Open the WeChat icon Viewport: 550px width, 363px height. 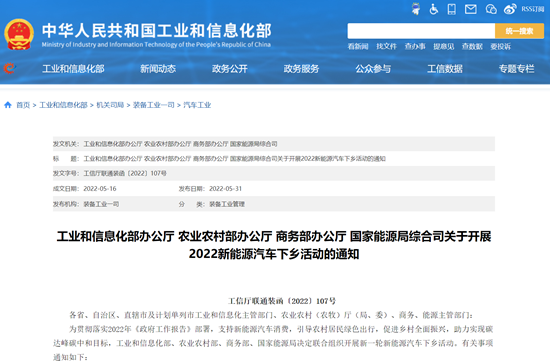point(491,9)
